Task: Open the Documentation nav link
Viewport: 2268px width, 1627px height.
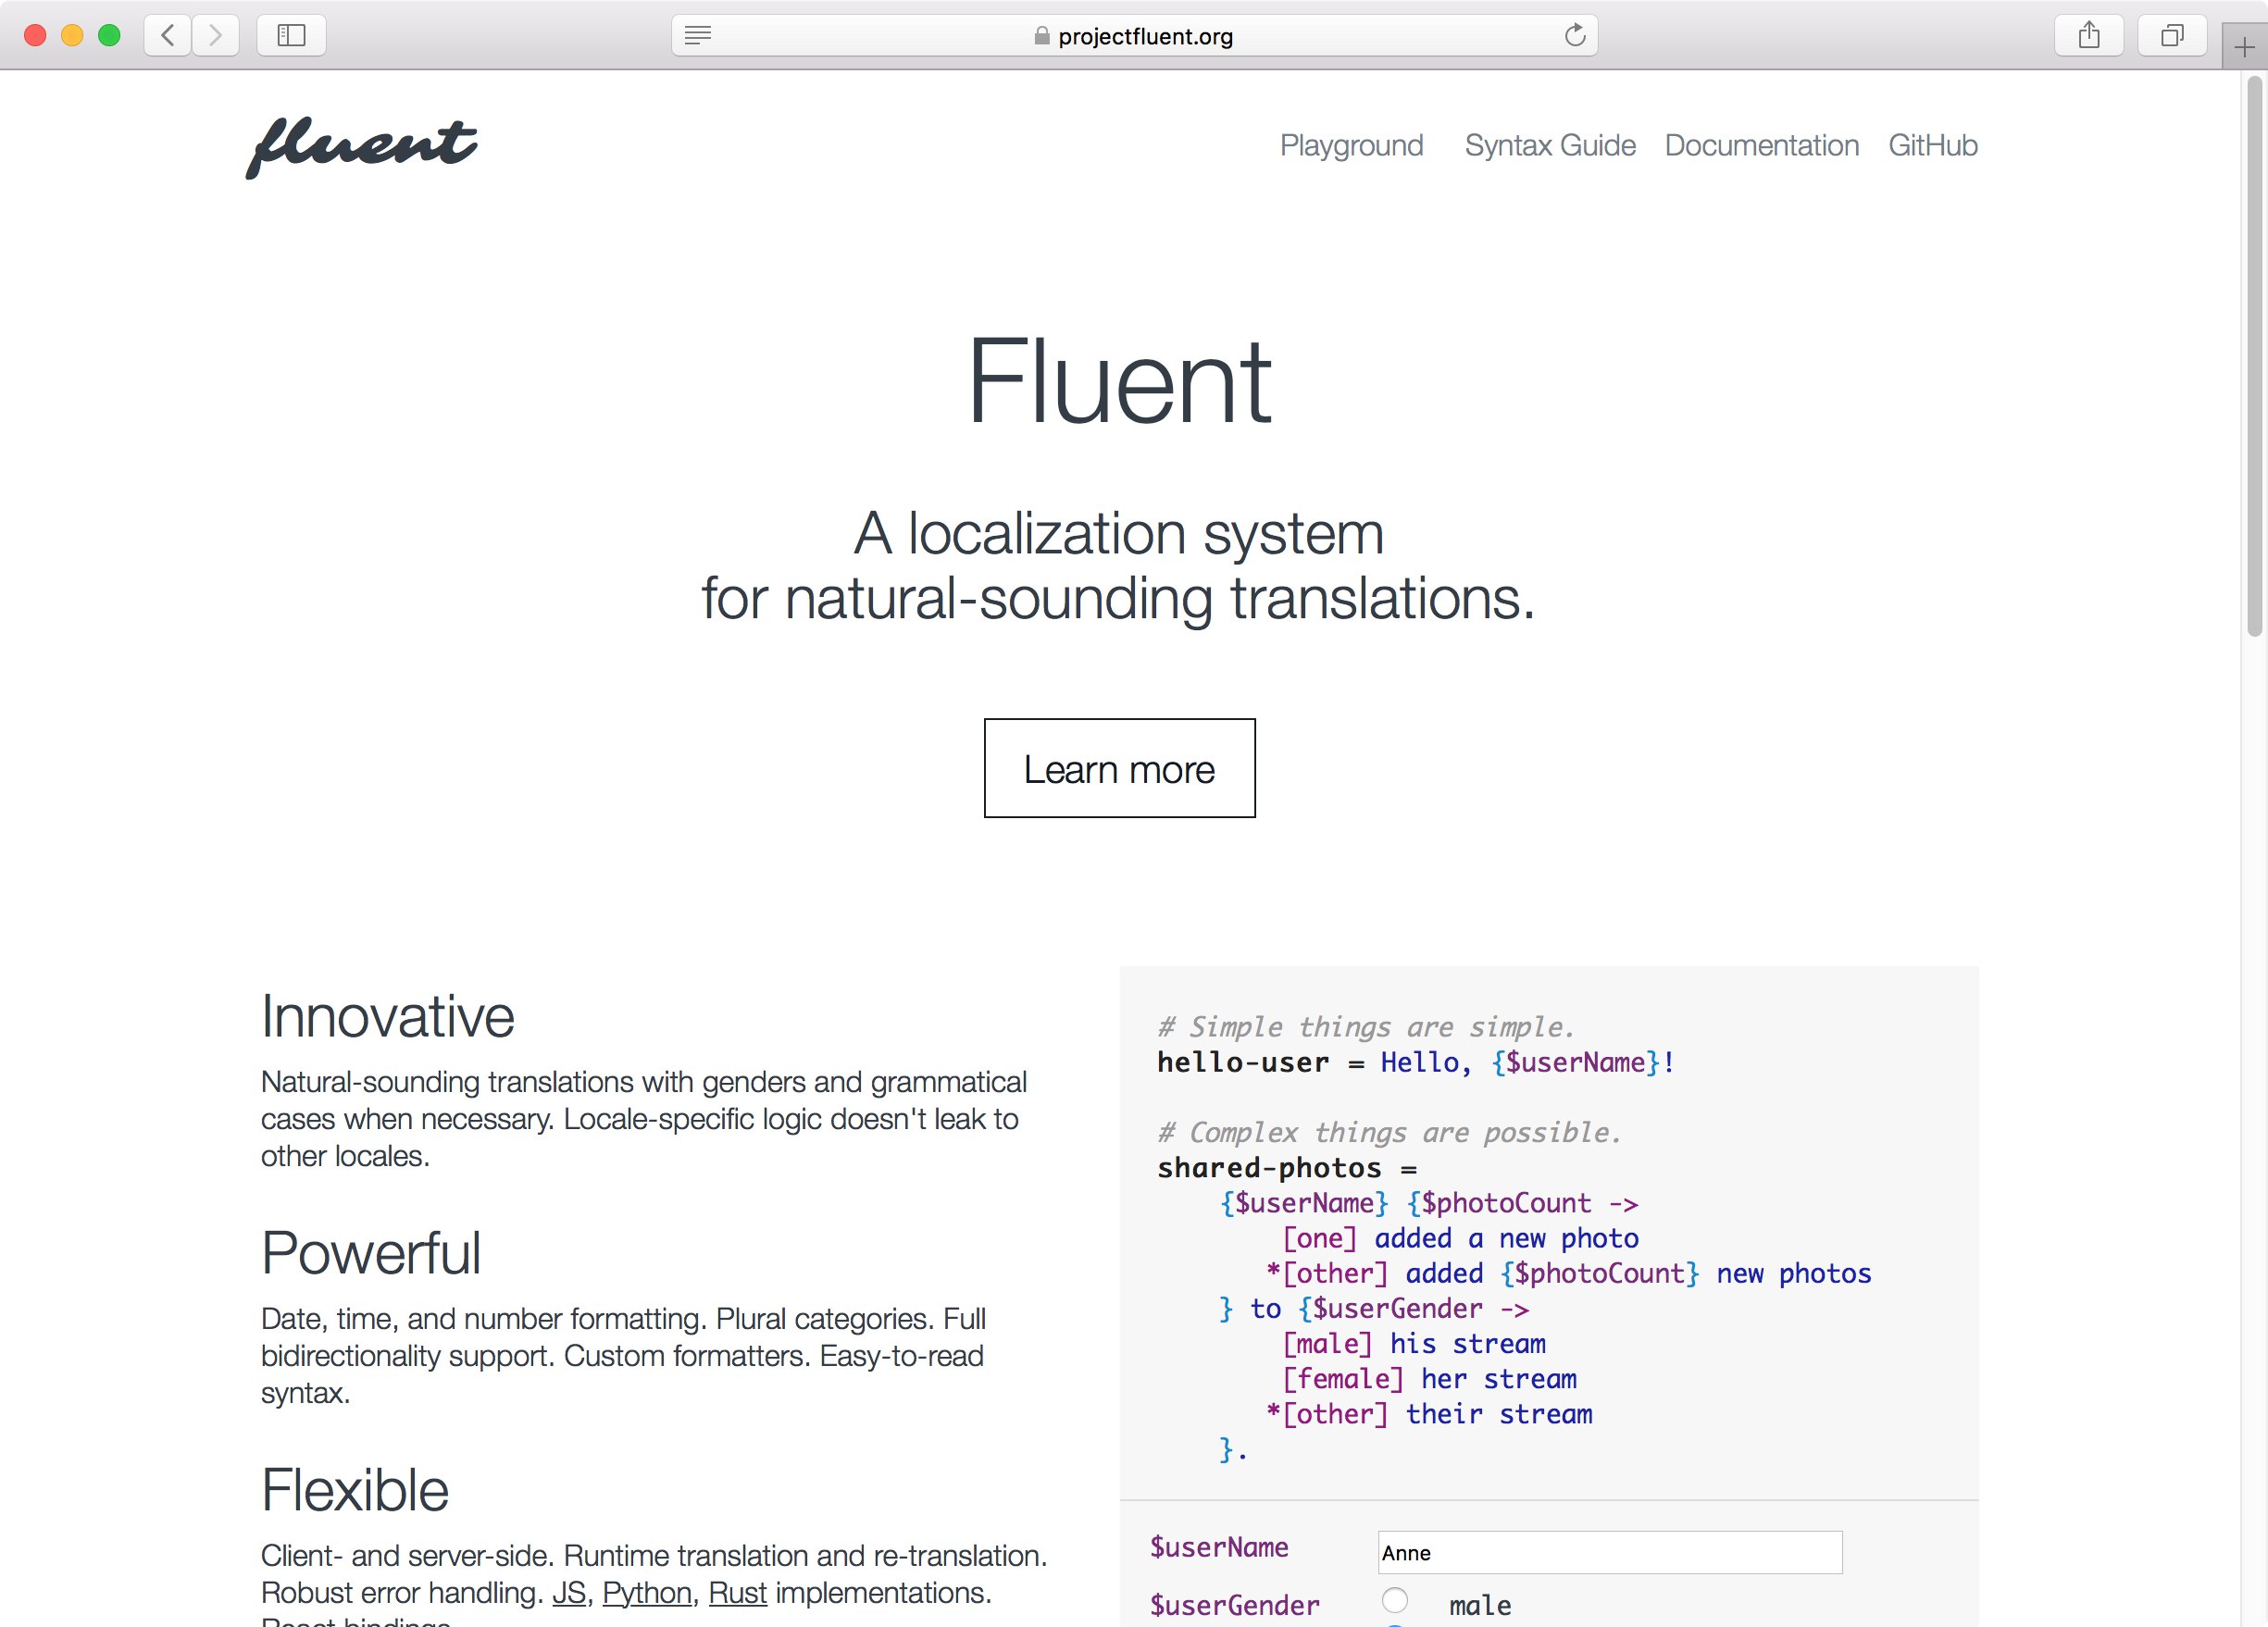Action: pos(1761,146)
